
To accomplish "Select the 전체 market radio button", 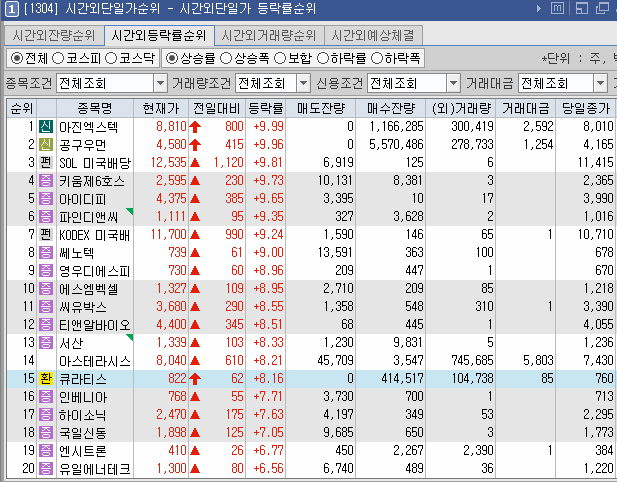I will coord(17,59).
